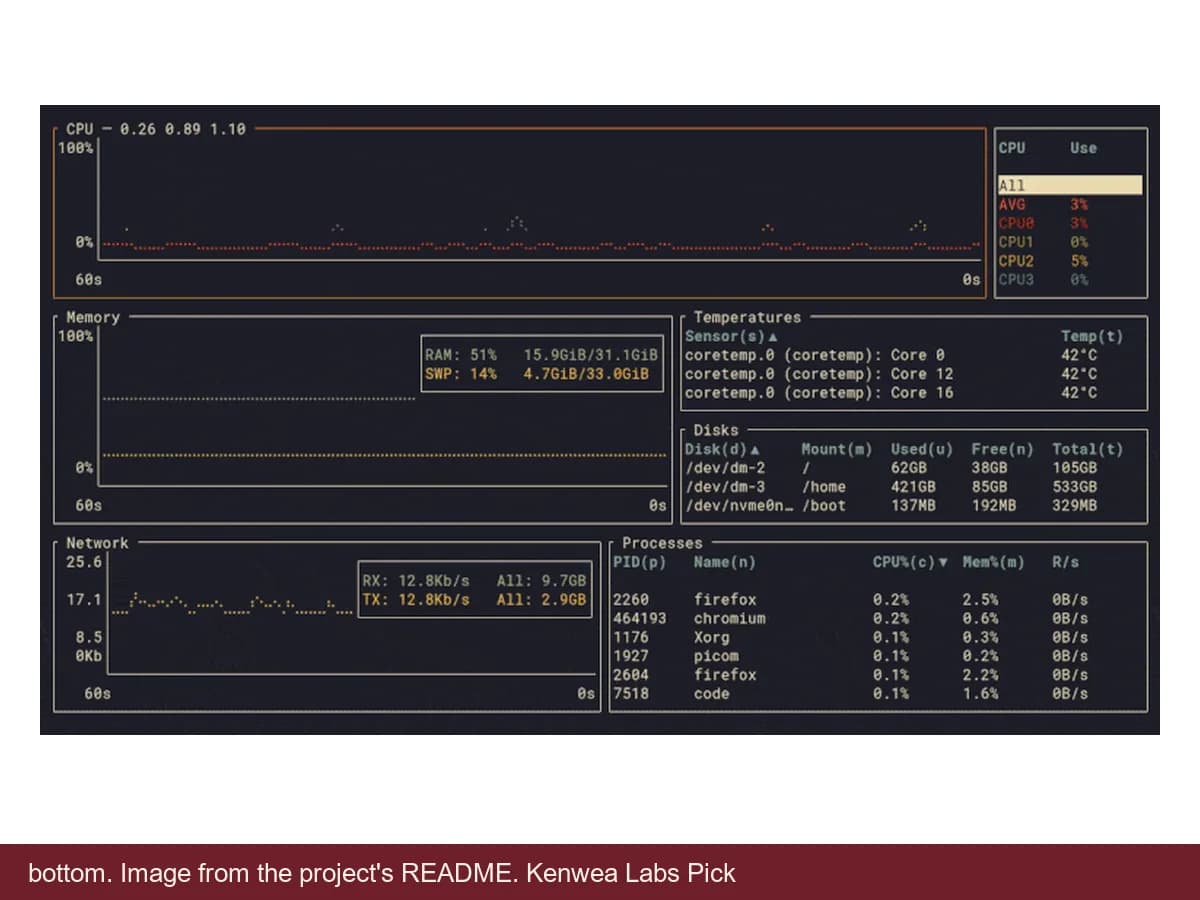Sort by the Temp(t) column header
This screenshot has height=900, width=1200.
click(1092, 336)
